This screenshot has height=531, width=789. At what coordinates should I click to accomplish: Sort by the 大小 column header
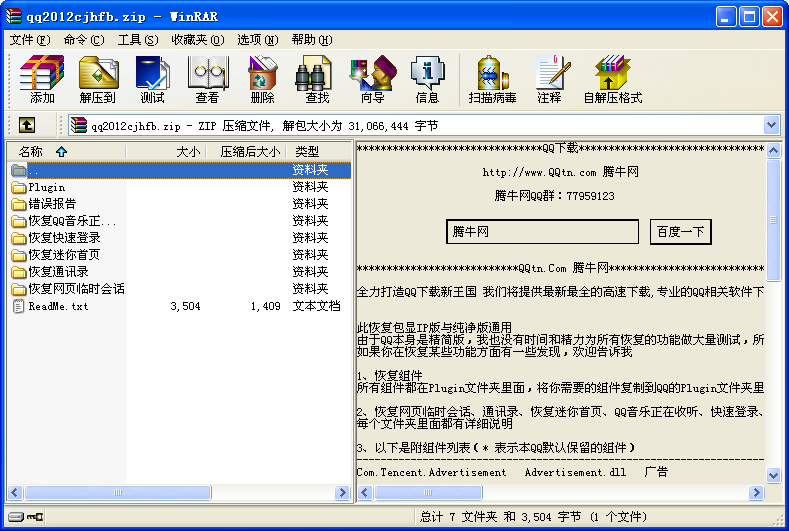click(x=166, y=151)
